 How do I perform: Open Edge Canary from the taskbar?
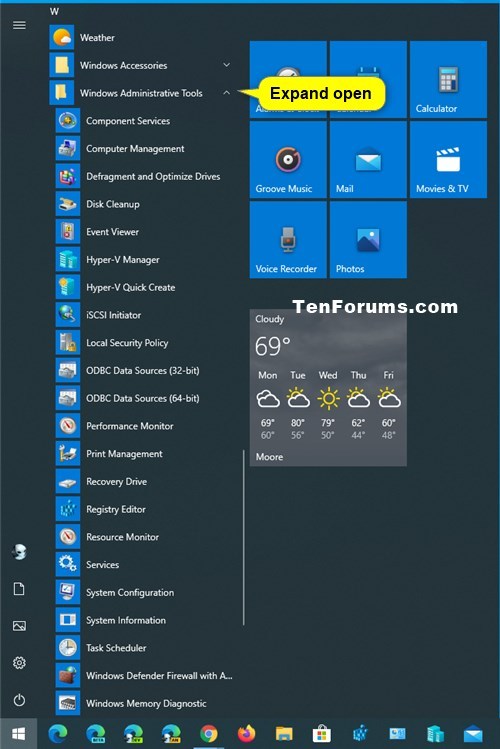(x=171, y=733)
